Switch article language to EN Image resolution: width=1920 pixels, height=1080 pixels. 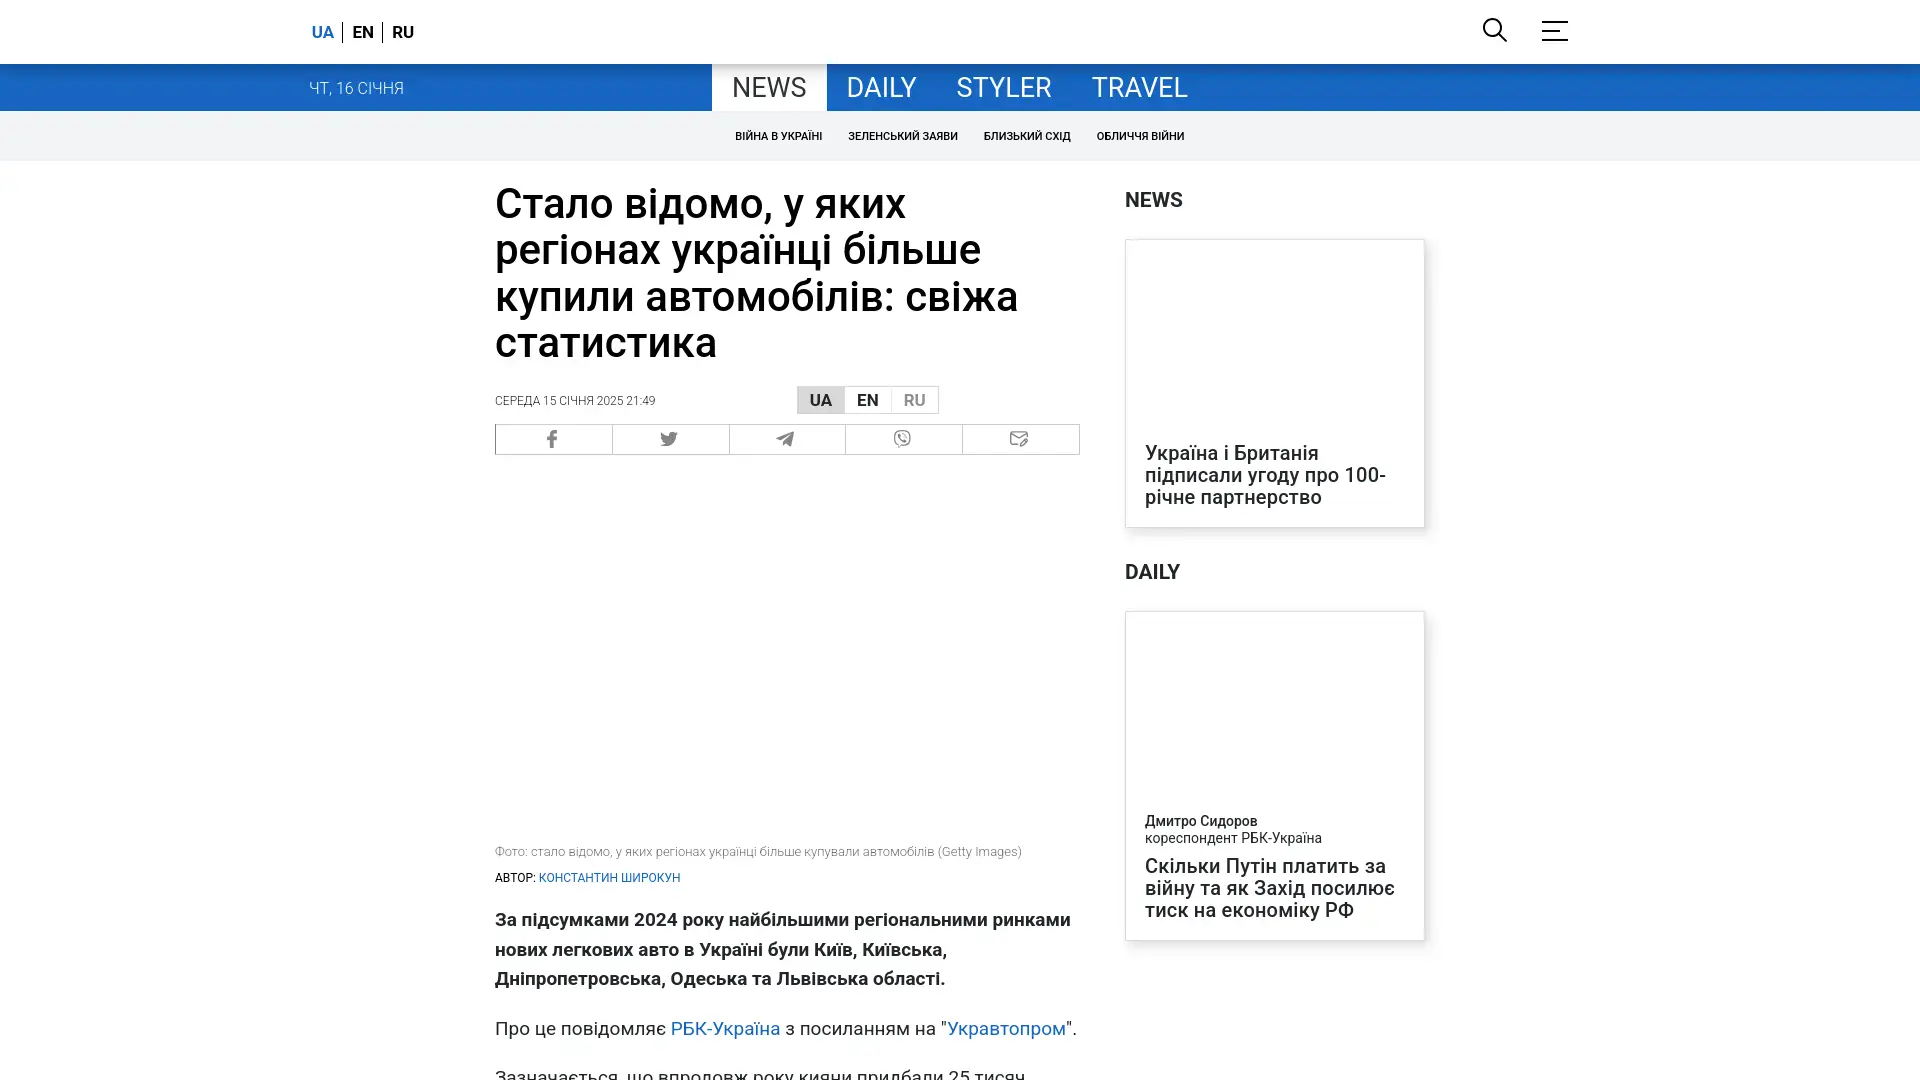[867, 400]
